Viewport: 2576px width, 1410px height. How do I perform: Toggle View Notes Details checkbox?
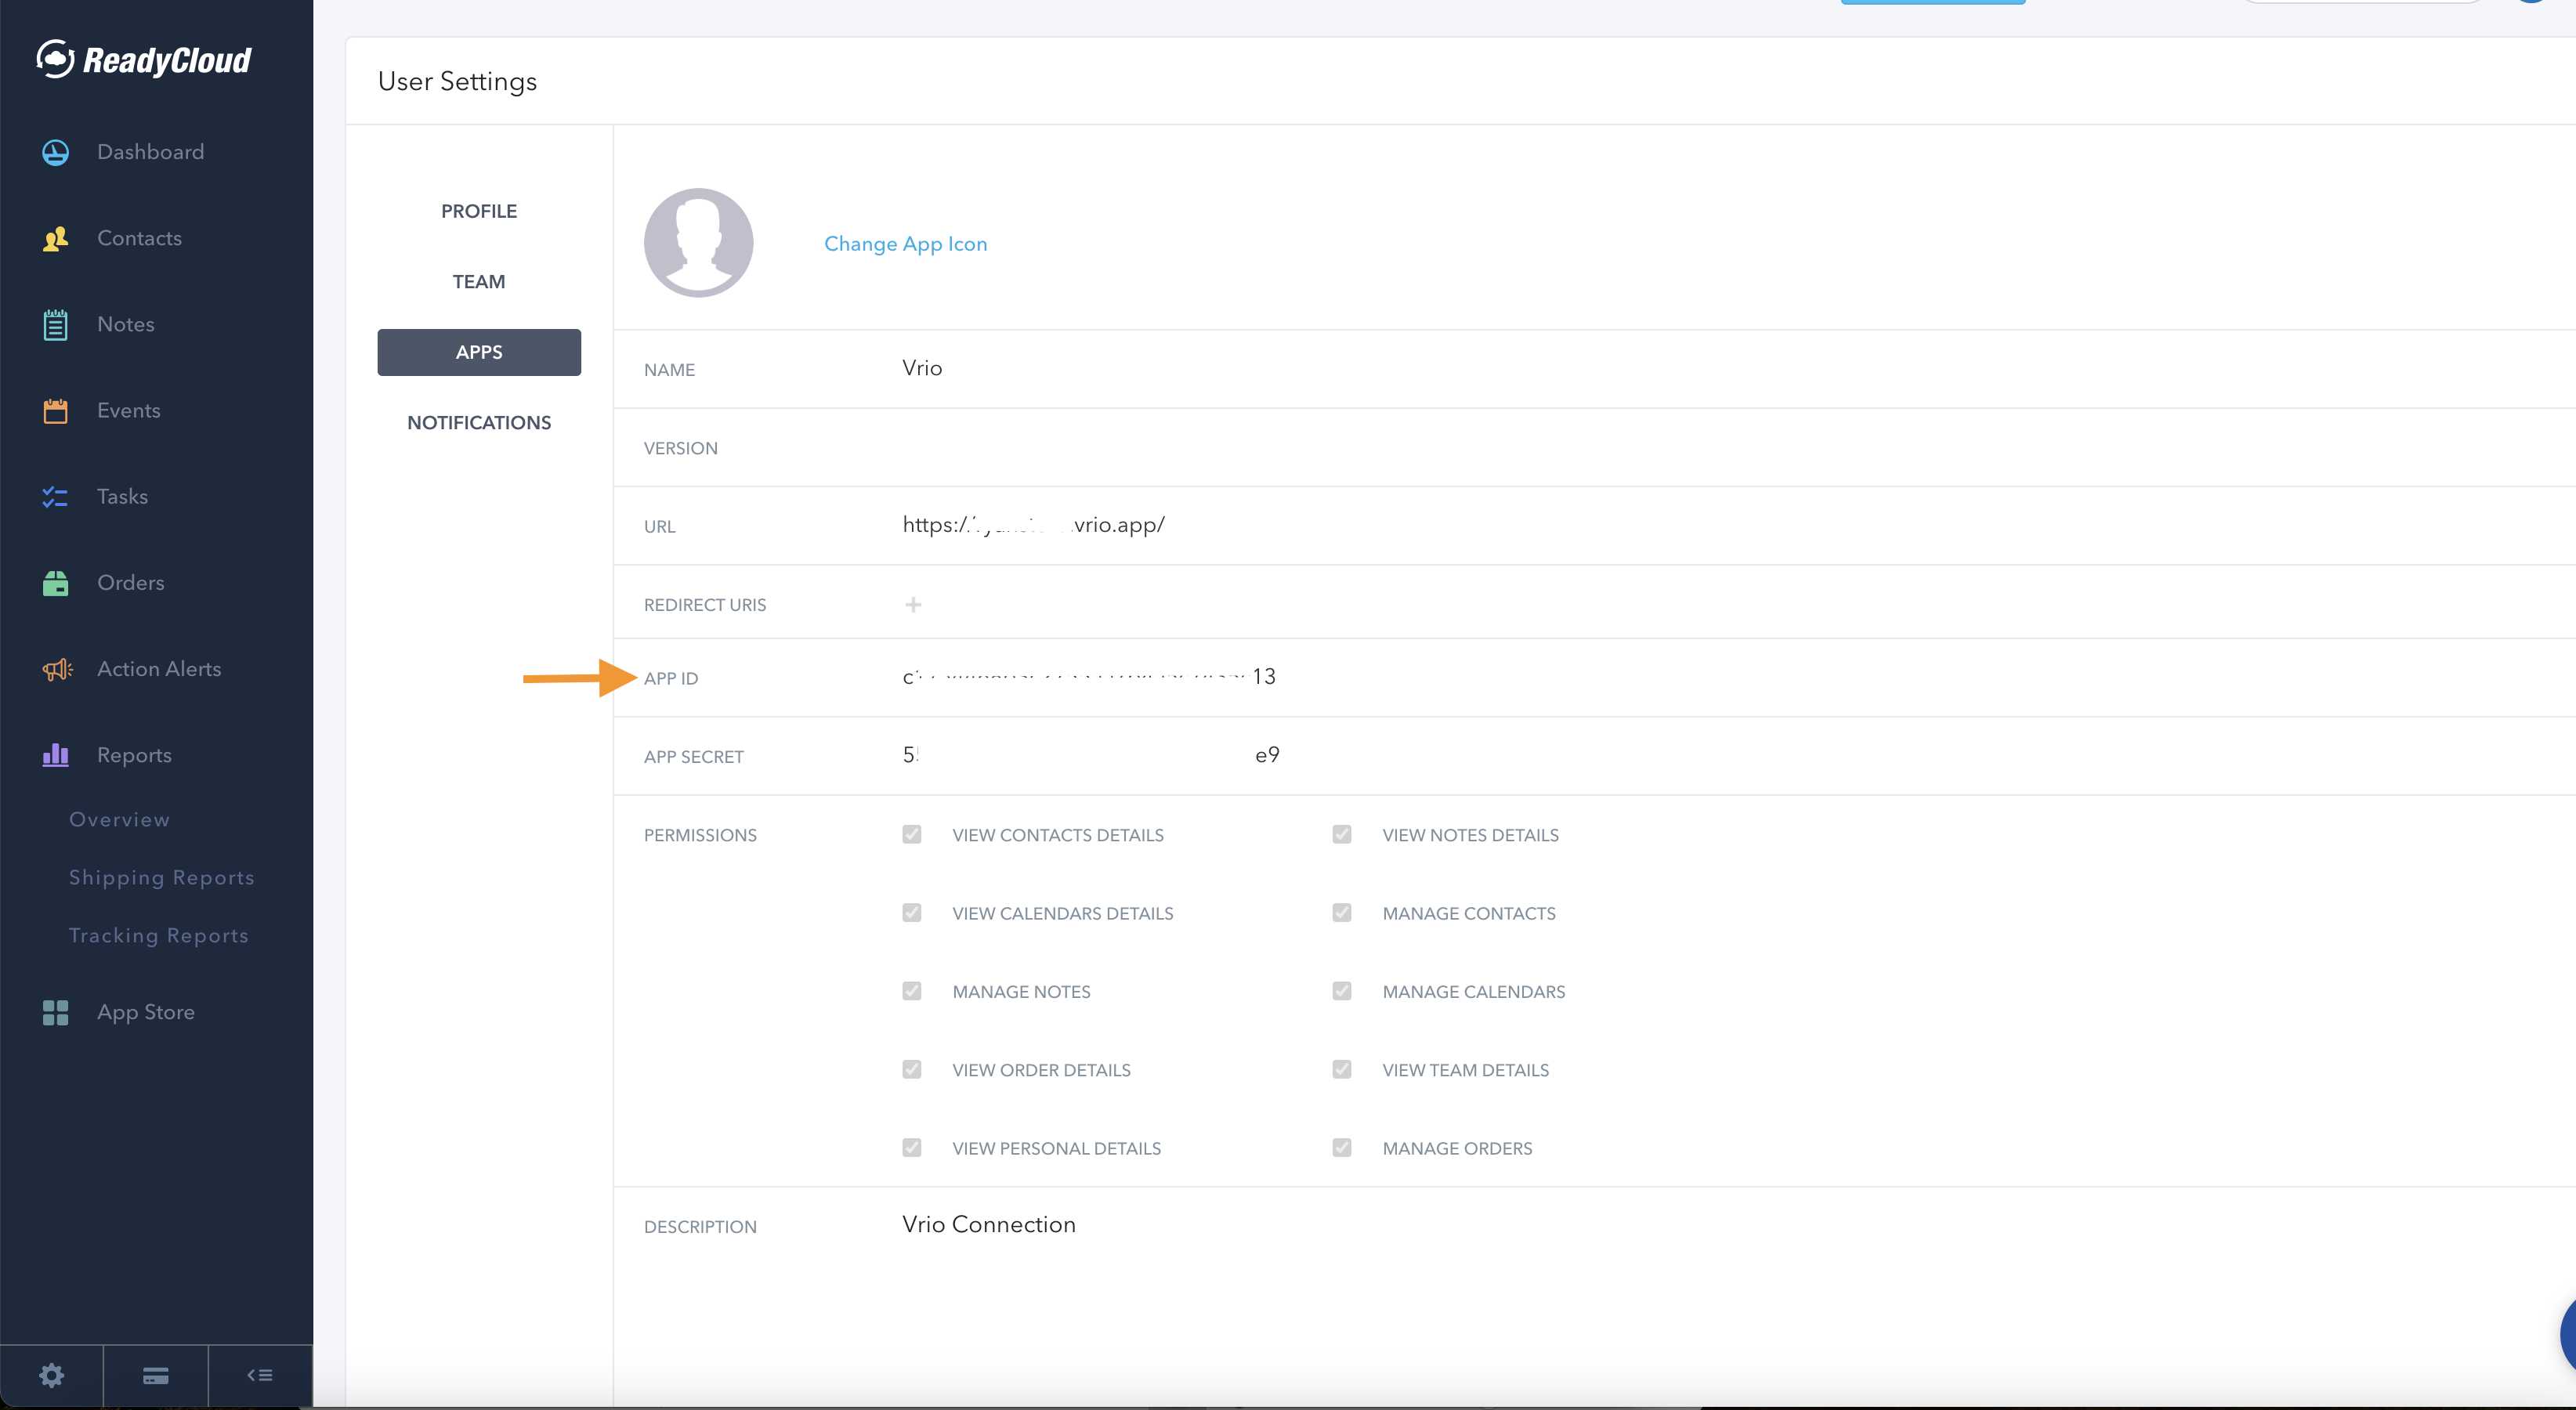click(x=1342, y=834)
